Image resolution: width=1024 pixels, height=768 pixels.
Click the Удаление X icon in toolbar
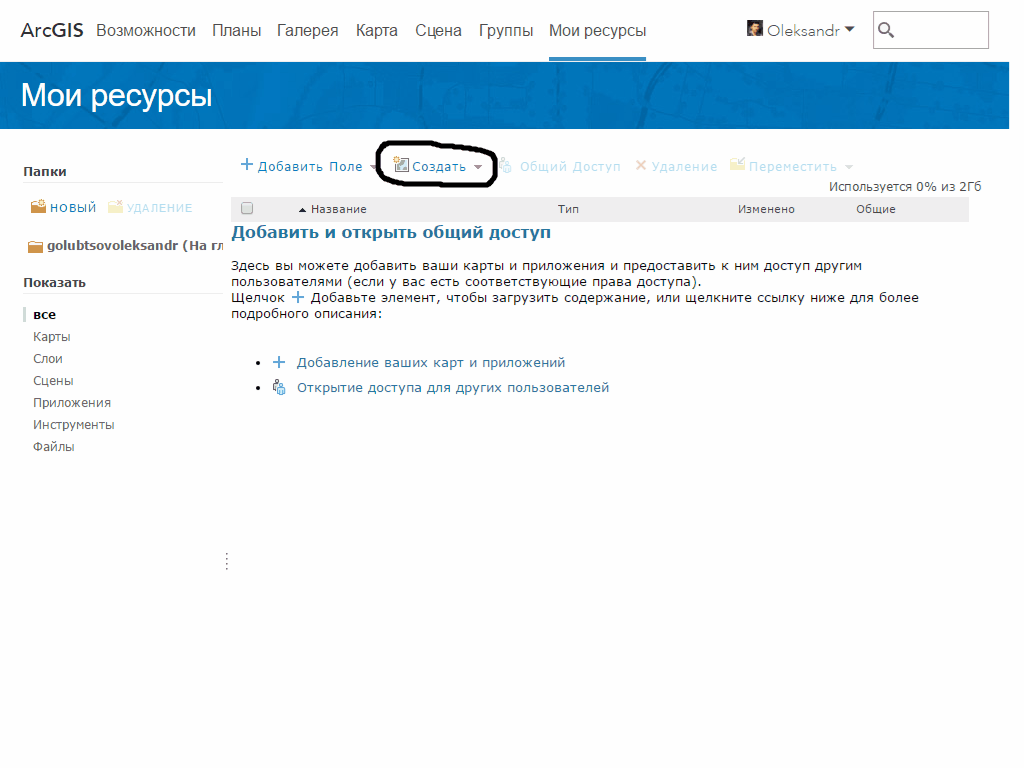tap(641, 166)
